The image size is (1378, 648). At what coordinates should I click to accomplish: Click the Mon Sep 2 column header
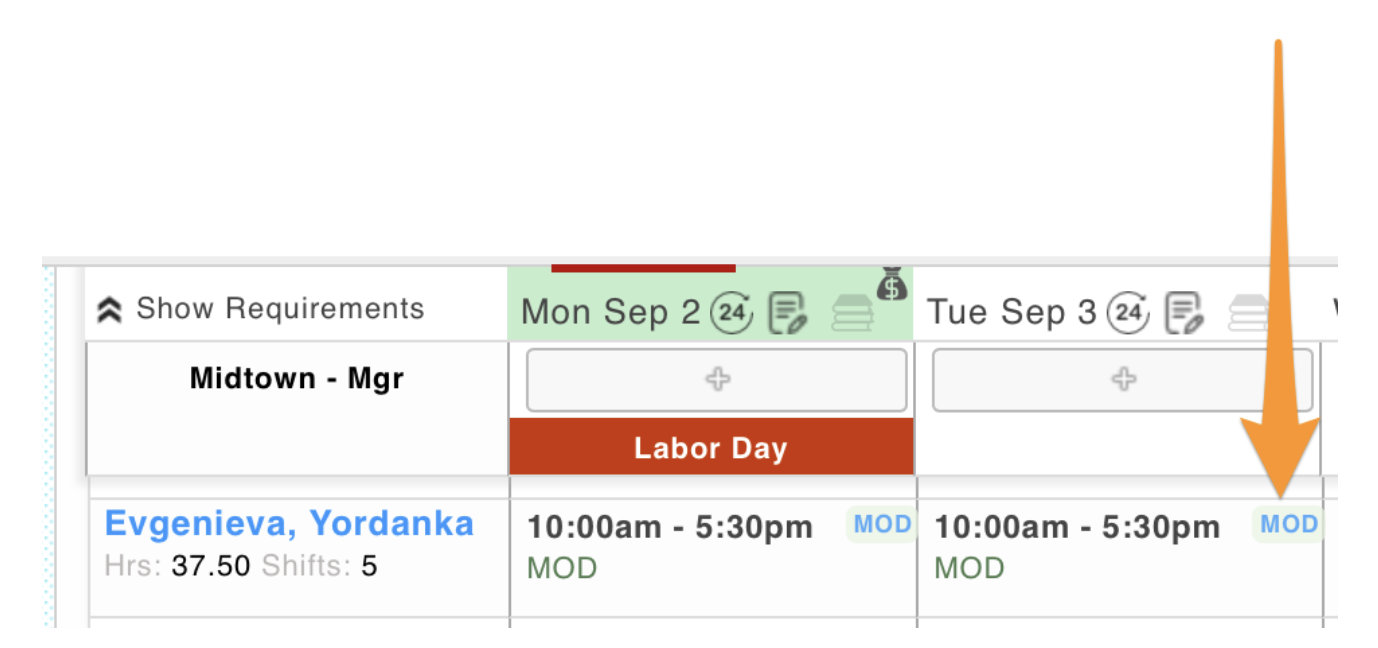(610, 313)
